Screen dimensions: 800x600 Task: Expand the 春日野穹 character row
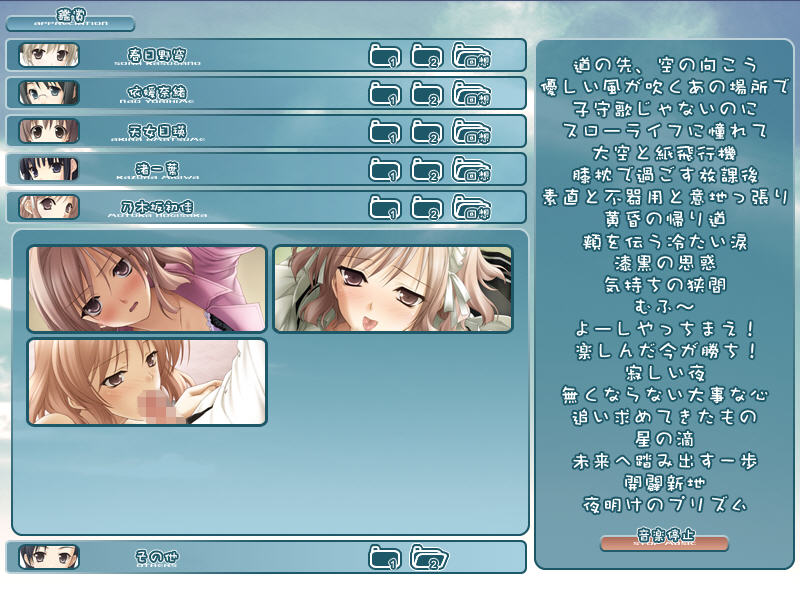pos(150,55)
